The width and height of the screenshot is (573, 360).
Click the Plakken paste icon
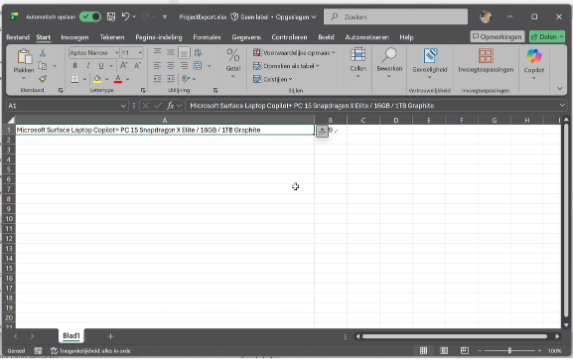click(24, 57)
